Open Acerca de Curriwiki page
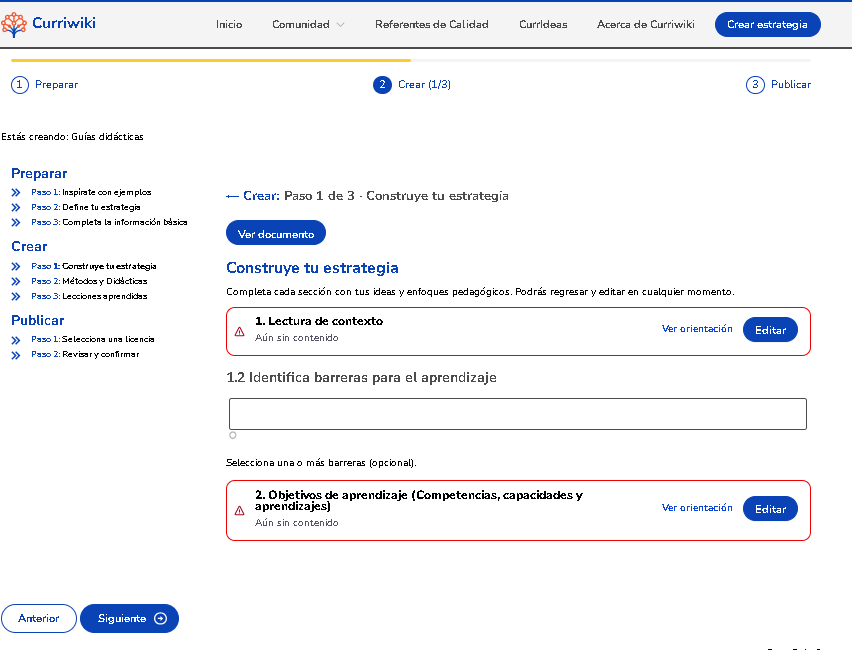The height and width of the screenshot is (650, 852). (x=645, y=25)
